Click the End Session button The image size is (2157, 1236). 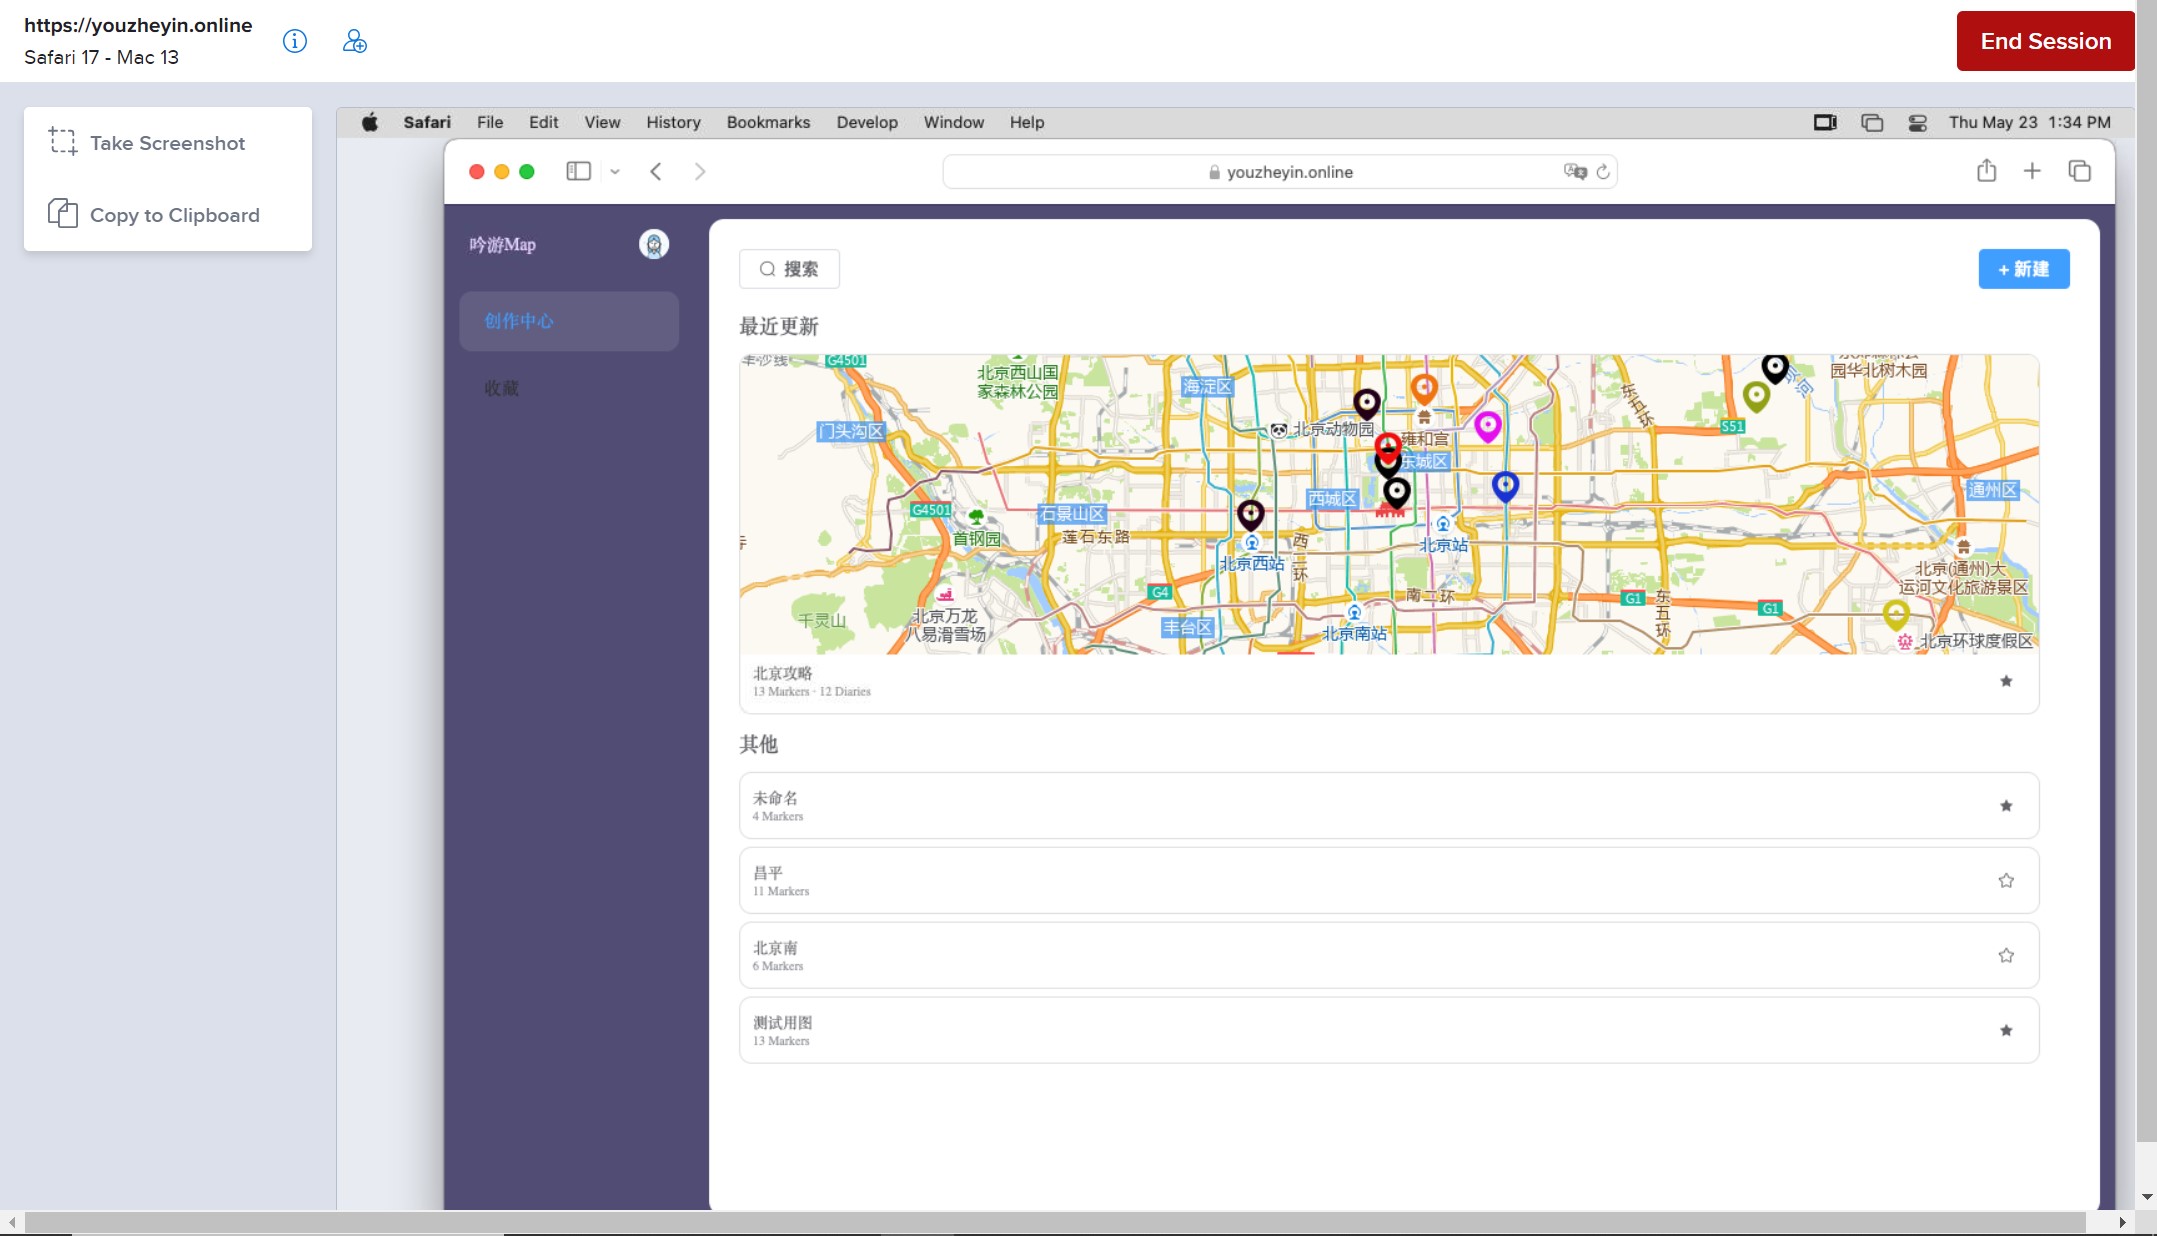pos(2045,41)
